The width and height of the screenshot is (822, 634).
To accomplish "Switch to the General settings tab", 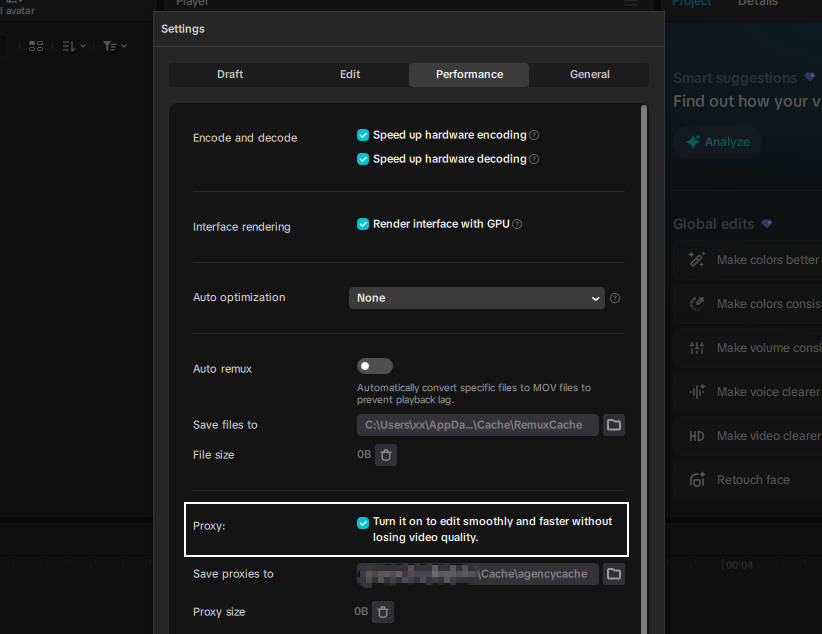I will coord(589,74).
